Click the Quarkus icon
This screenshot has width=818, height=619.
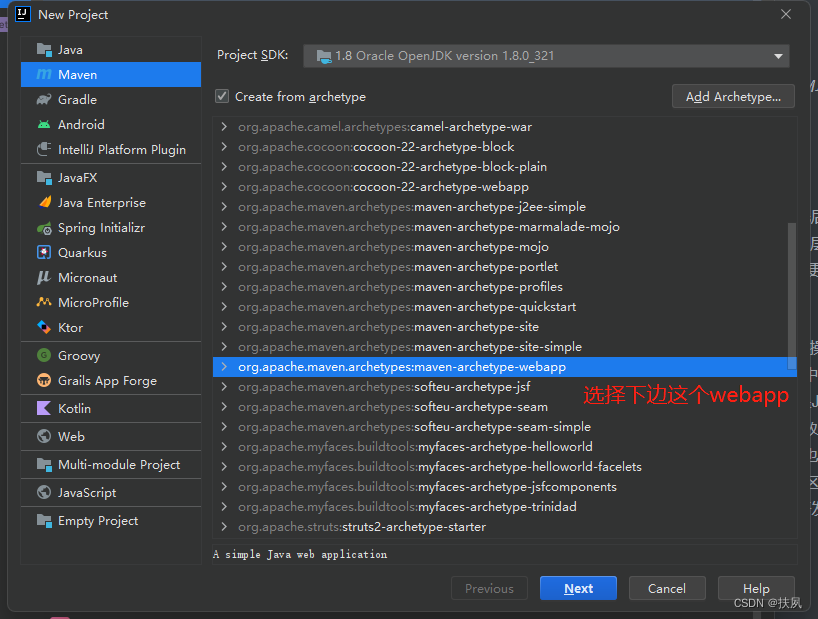pos(44,252)
